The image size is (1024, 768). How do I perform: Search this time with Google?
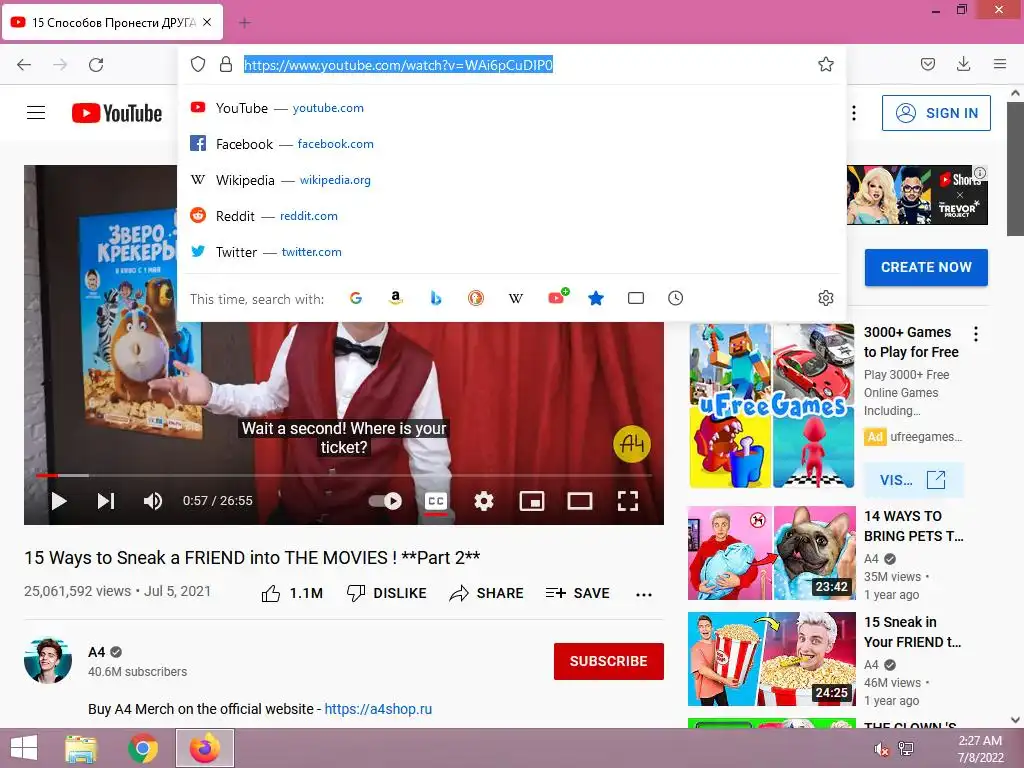pyautogui.click(x=356, y=298)
